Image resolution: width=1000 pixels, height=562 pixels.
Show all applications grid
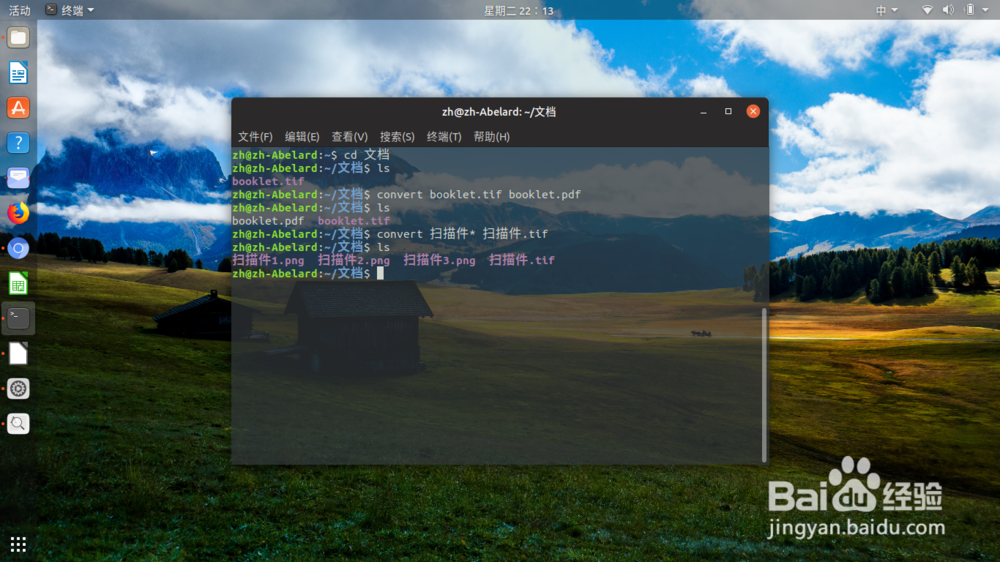click(x=18, y=544)
